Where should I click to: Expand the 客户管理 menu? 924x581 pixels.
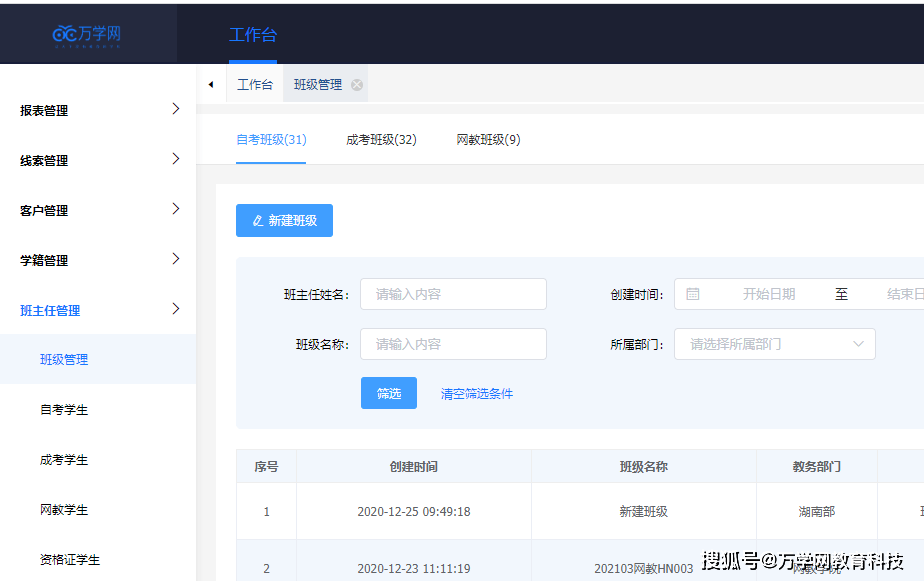[98, 210]
